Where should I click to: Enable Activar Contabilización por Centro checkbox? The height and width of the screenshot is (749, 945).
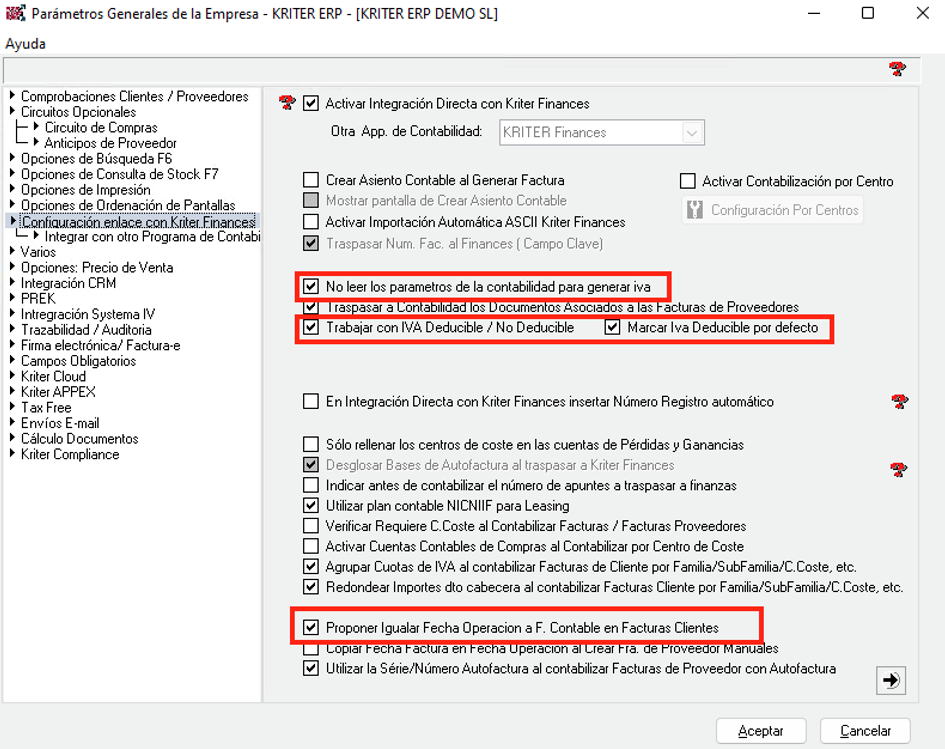(x=688, y=181)
